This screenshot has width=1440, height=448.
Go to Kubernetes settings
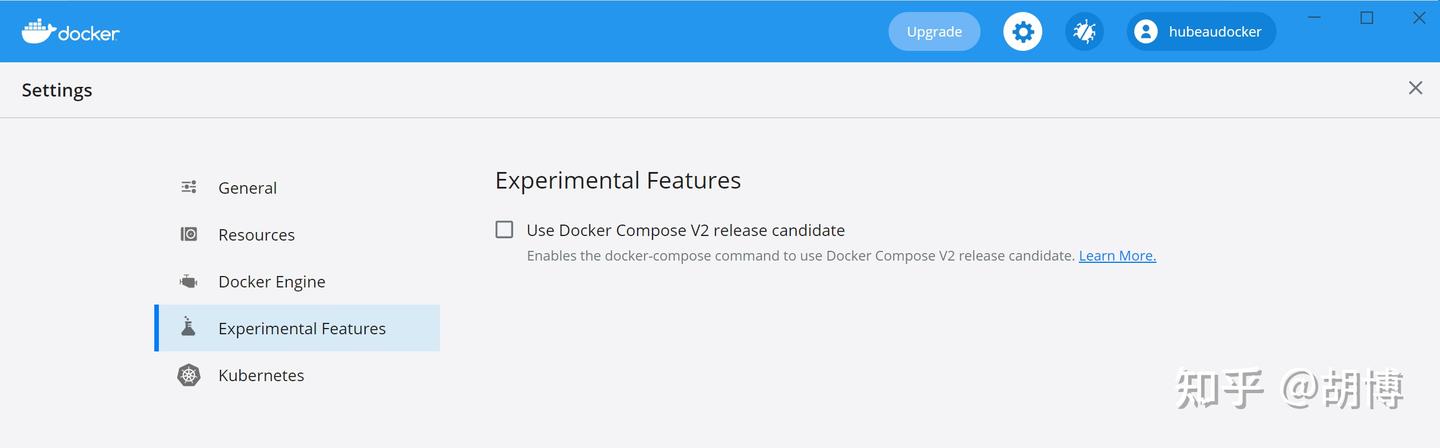coord(261,376)
